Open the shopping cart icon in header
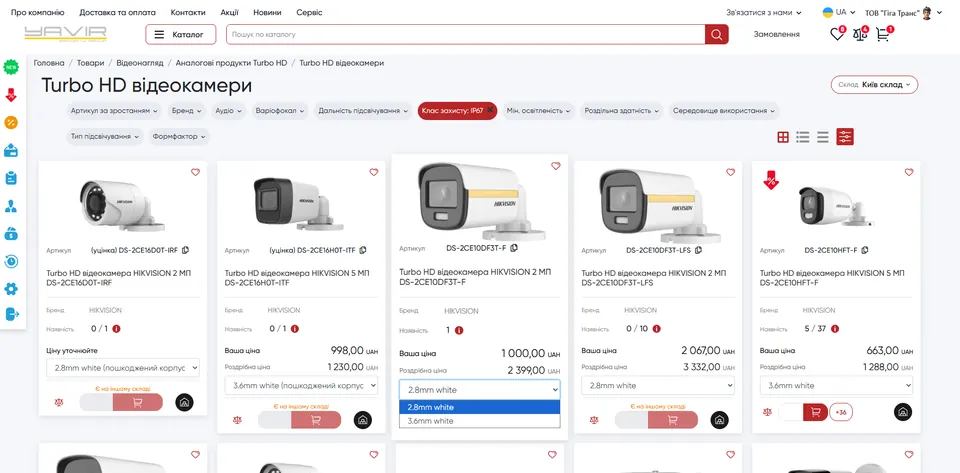Image resolution: width=960 pixels, height=473 pixels. pyautogui.click(x=883, y=34)
